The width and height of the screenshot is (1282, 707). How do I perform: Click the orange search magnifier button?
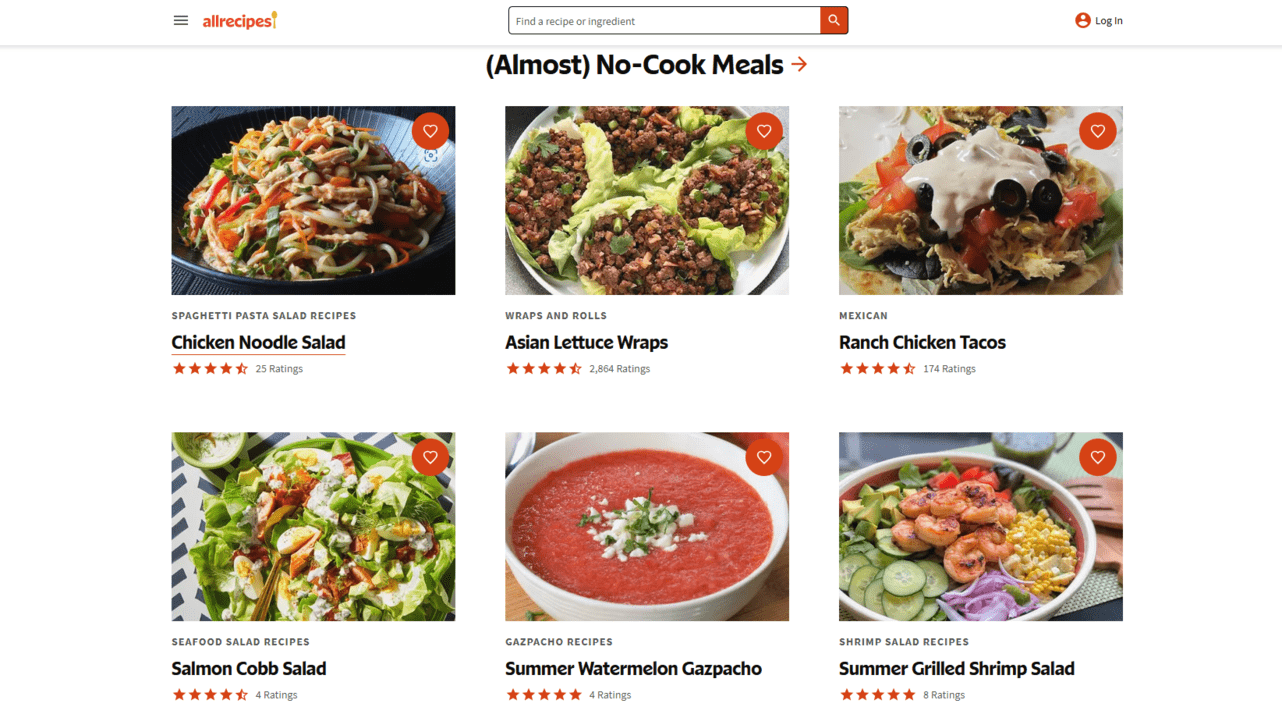[x=834, y=20]
